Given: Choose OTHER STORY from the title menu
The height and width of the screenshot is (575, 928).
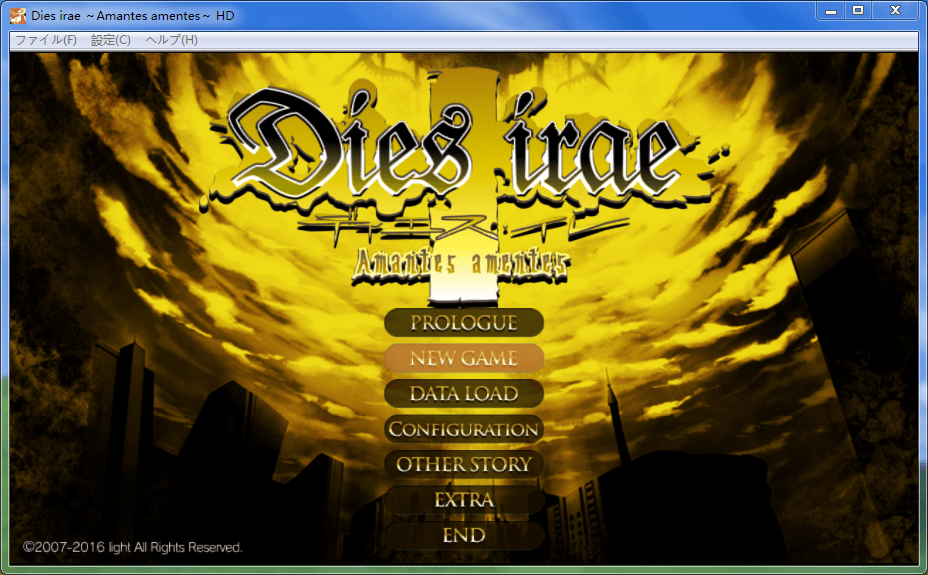Looking at the screenshot, I should coord(464,465).
